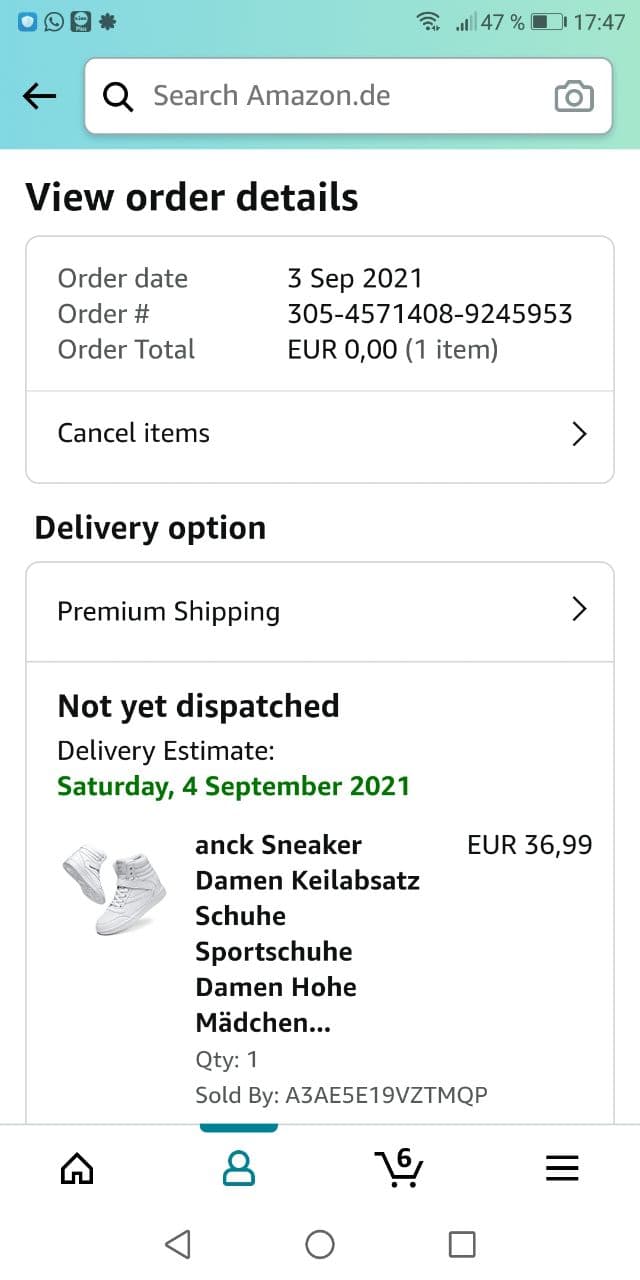Image resolution: width=640 pixels, height=1280 pixels.
Task: Tap the battery indicator in the status bar
Action: (x=548, y=22)
